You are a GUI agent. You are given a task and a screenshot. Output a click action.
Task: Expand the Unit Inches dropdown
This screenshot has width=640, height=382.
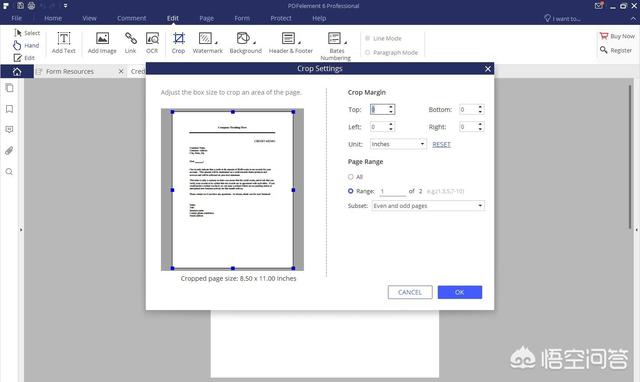398,144
